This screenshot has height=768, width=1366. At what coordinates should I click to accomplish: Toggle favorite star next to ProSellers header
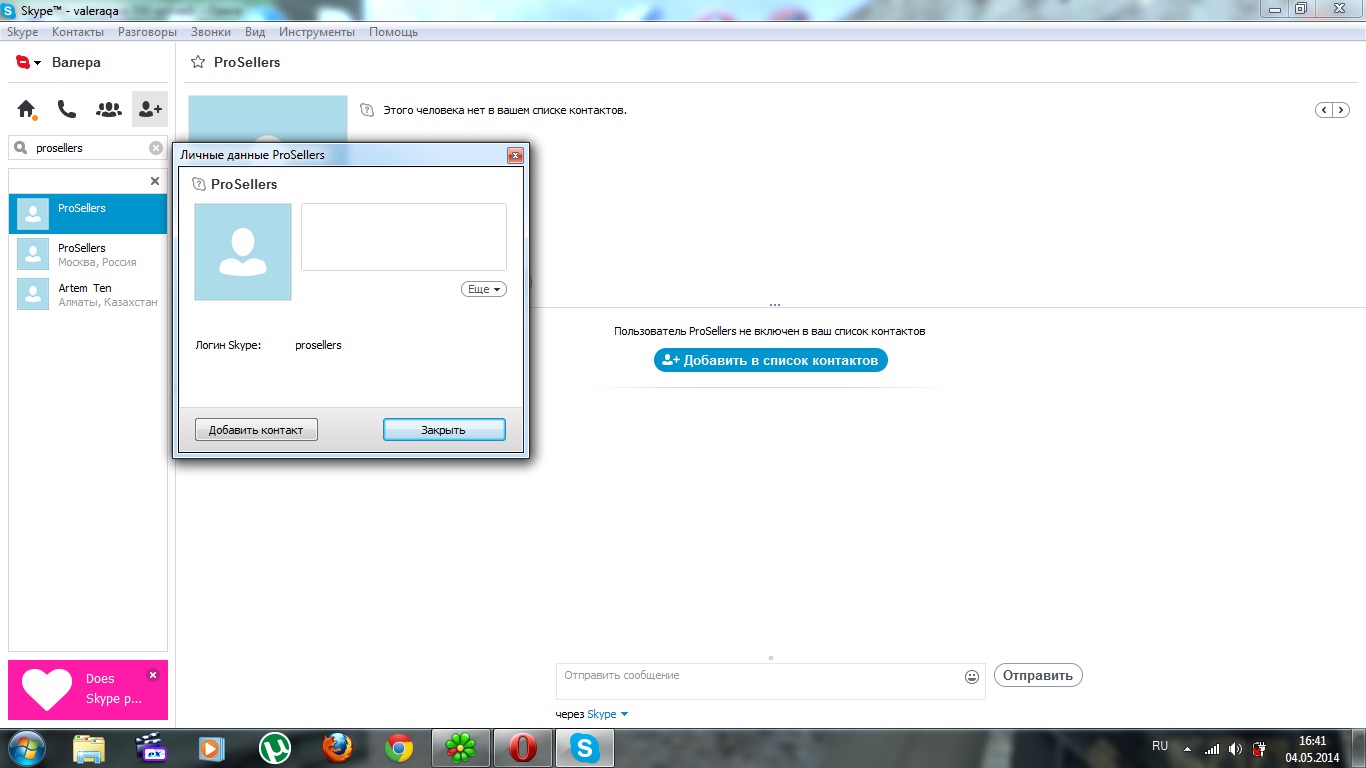pyautogui.click(x=198, y=62)
